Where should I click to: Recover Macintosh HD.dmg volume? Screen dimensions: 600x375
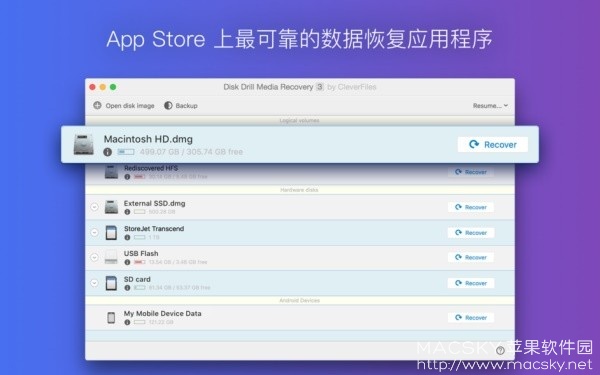[493, 145]
